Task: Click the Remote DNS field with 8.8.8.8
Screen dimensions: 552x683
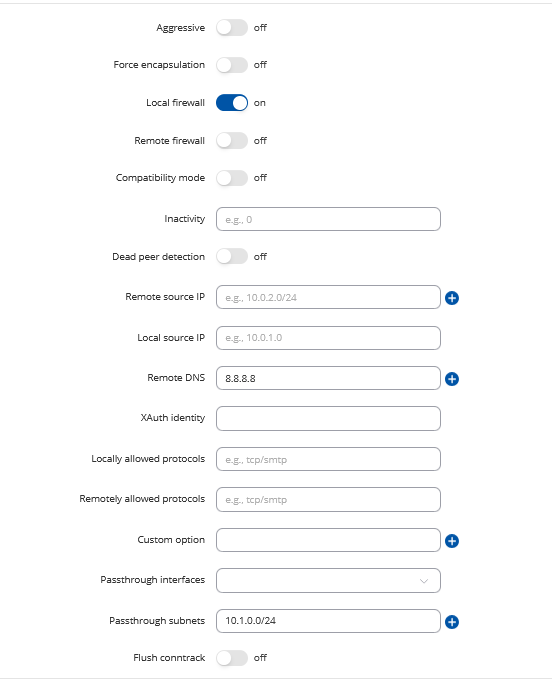Action: click(328, 378)
